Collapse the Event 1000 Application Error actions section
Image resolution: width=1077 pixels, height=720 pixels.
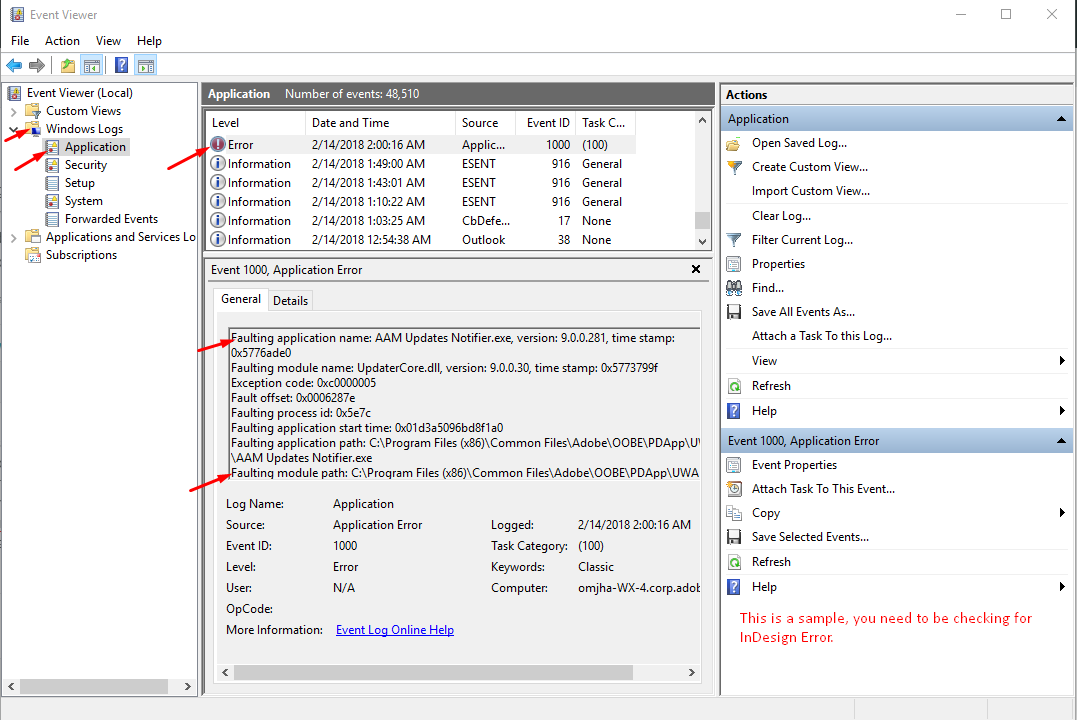pos(1061,440)
